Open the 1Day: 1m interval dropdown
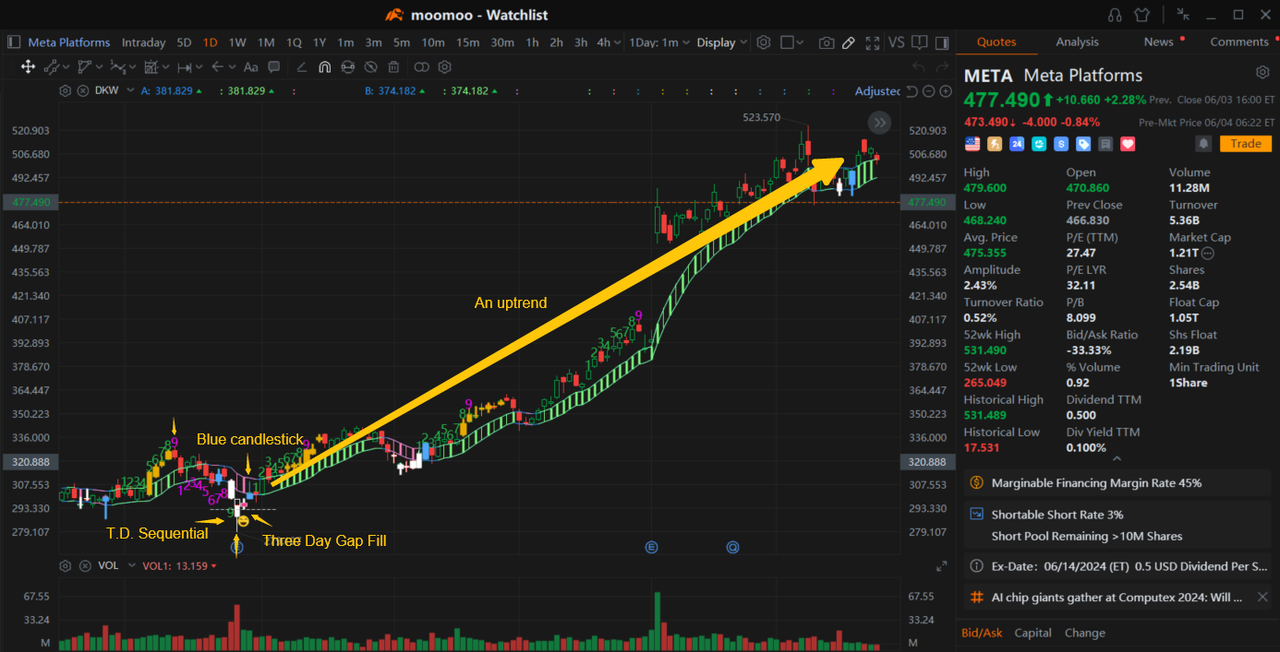Image resolution: width=1280 pixels, height=652 pixels. pos(659,42)
